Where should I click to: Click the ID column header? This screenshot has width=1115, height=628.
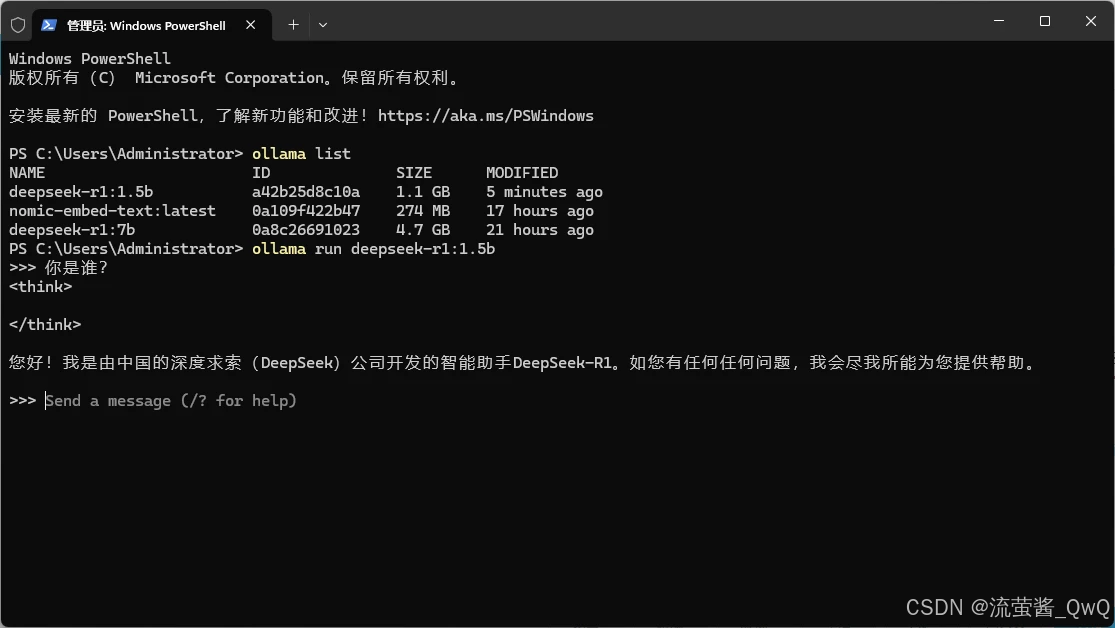[261, 173]
